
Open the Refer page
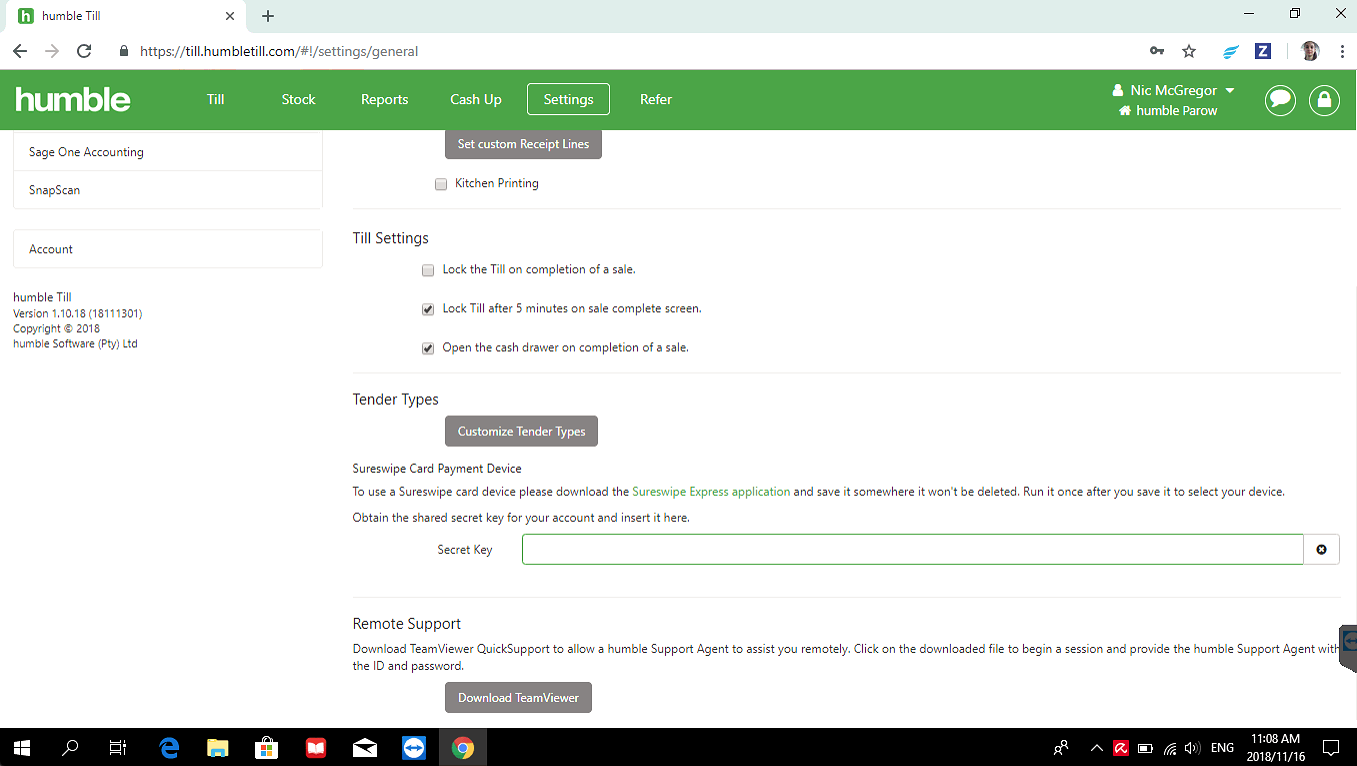(x=656, y=99)
